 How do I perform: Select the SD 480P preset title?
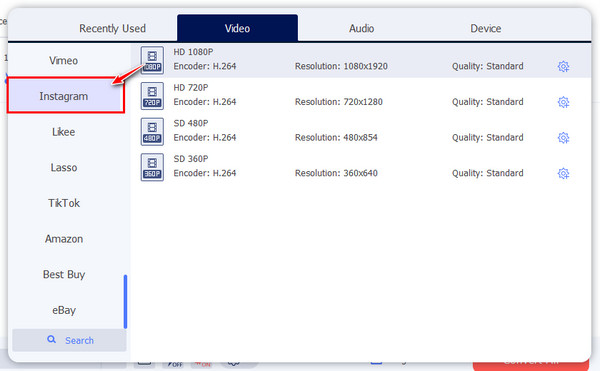click(x=191, y=123)
